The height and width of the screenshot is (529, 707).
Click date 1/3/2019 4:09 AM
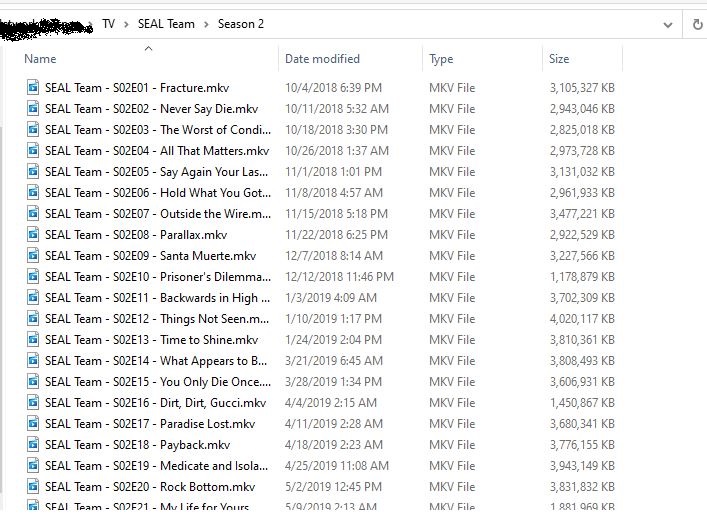point(331,298)
